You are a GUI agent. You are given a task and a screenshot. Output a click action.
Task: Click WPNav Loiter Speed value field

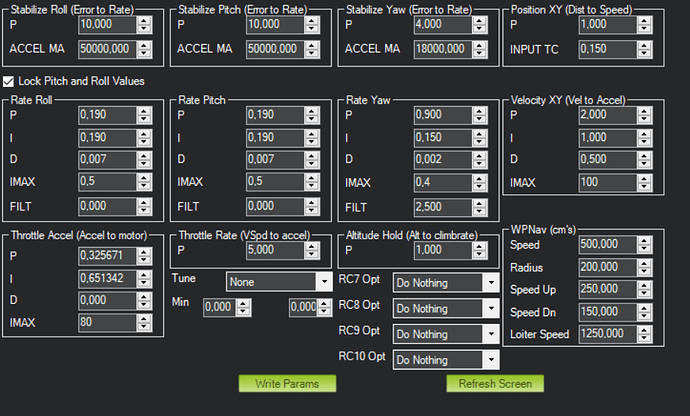point(607,334)
